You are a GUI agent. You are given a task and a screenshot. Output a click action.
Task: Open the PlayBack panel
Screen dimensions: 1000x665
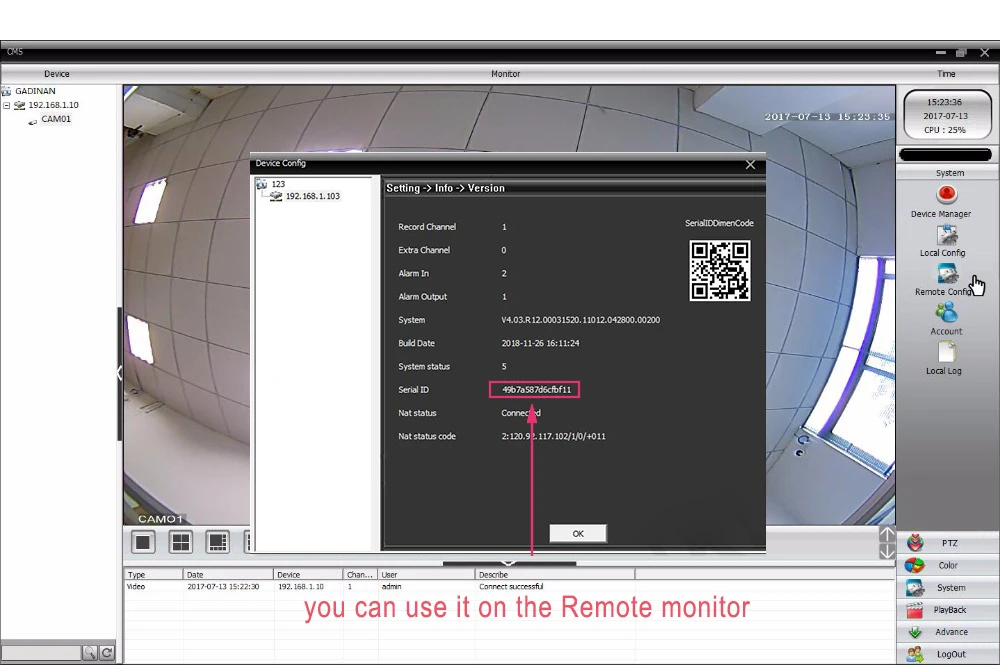click(948, 610)
